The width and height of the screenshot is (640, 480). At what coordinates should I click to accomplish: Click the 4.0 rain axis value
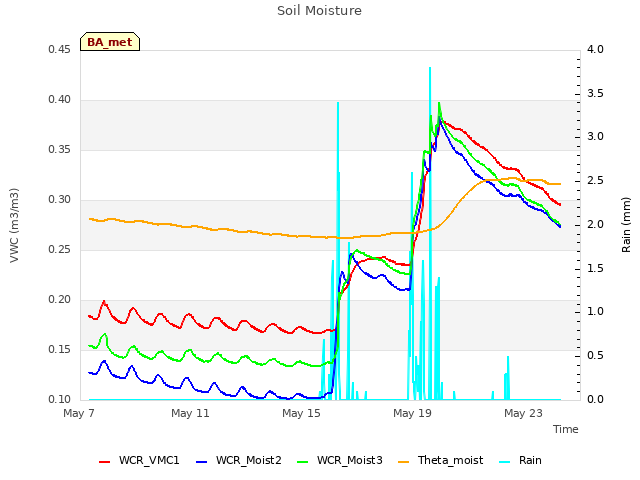tap(596, 50)
